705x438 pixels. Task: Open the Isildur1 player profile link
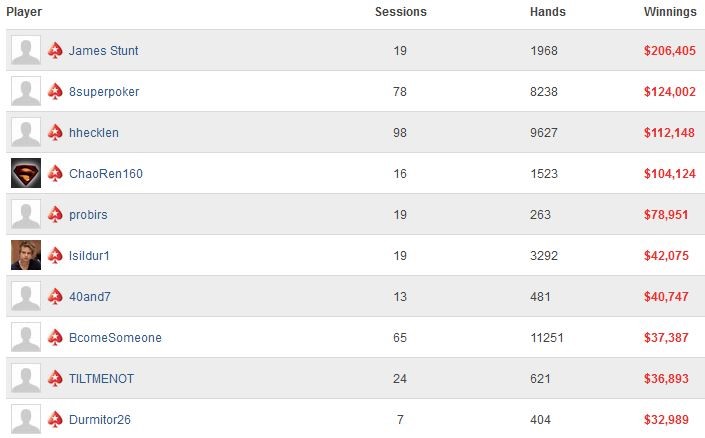(89, 255)
